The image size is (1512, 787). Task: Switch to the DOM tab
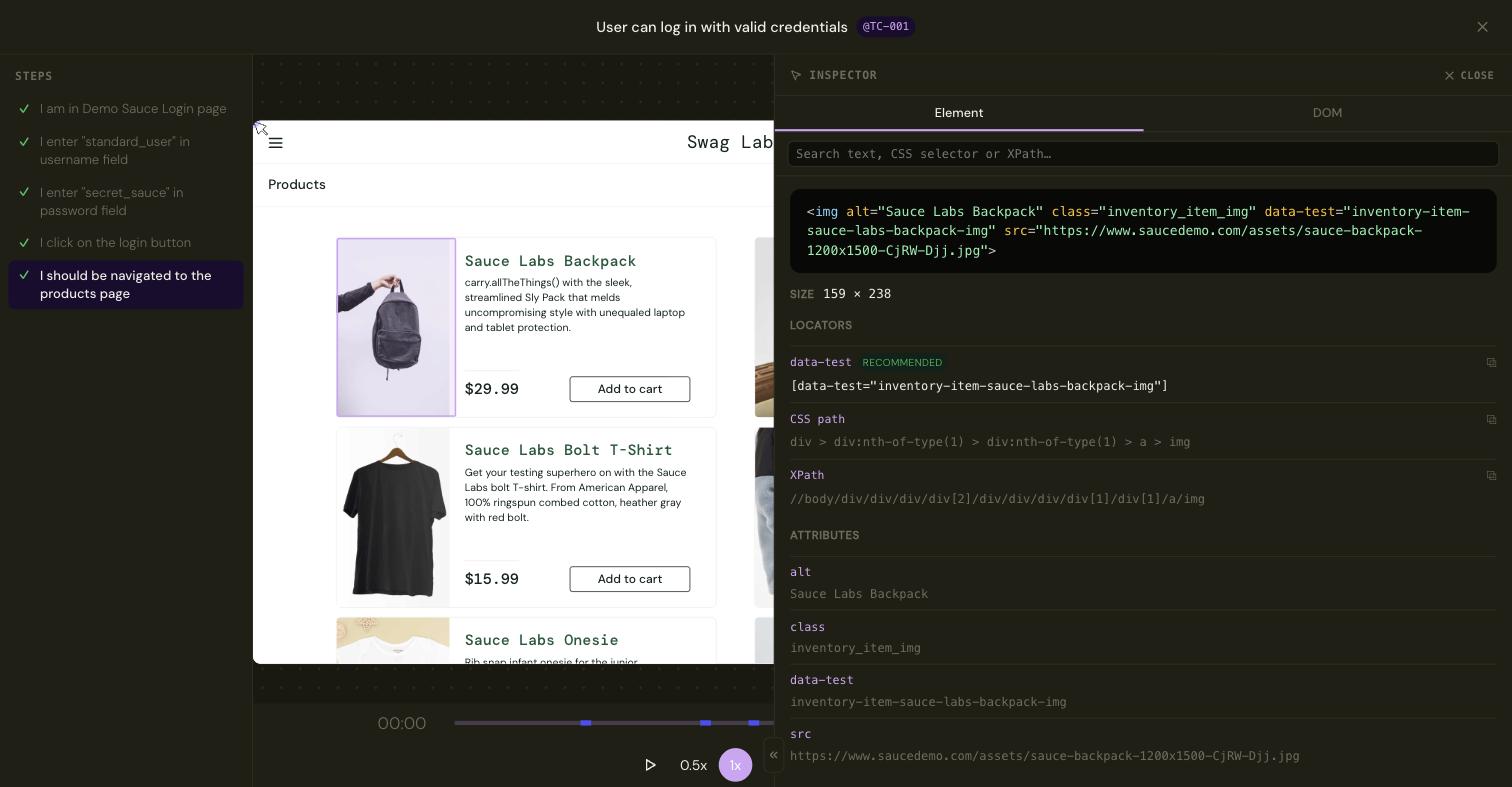1327,113
